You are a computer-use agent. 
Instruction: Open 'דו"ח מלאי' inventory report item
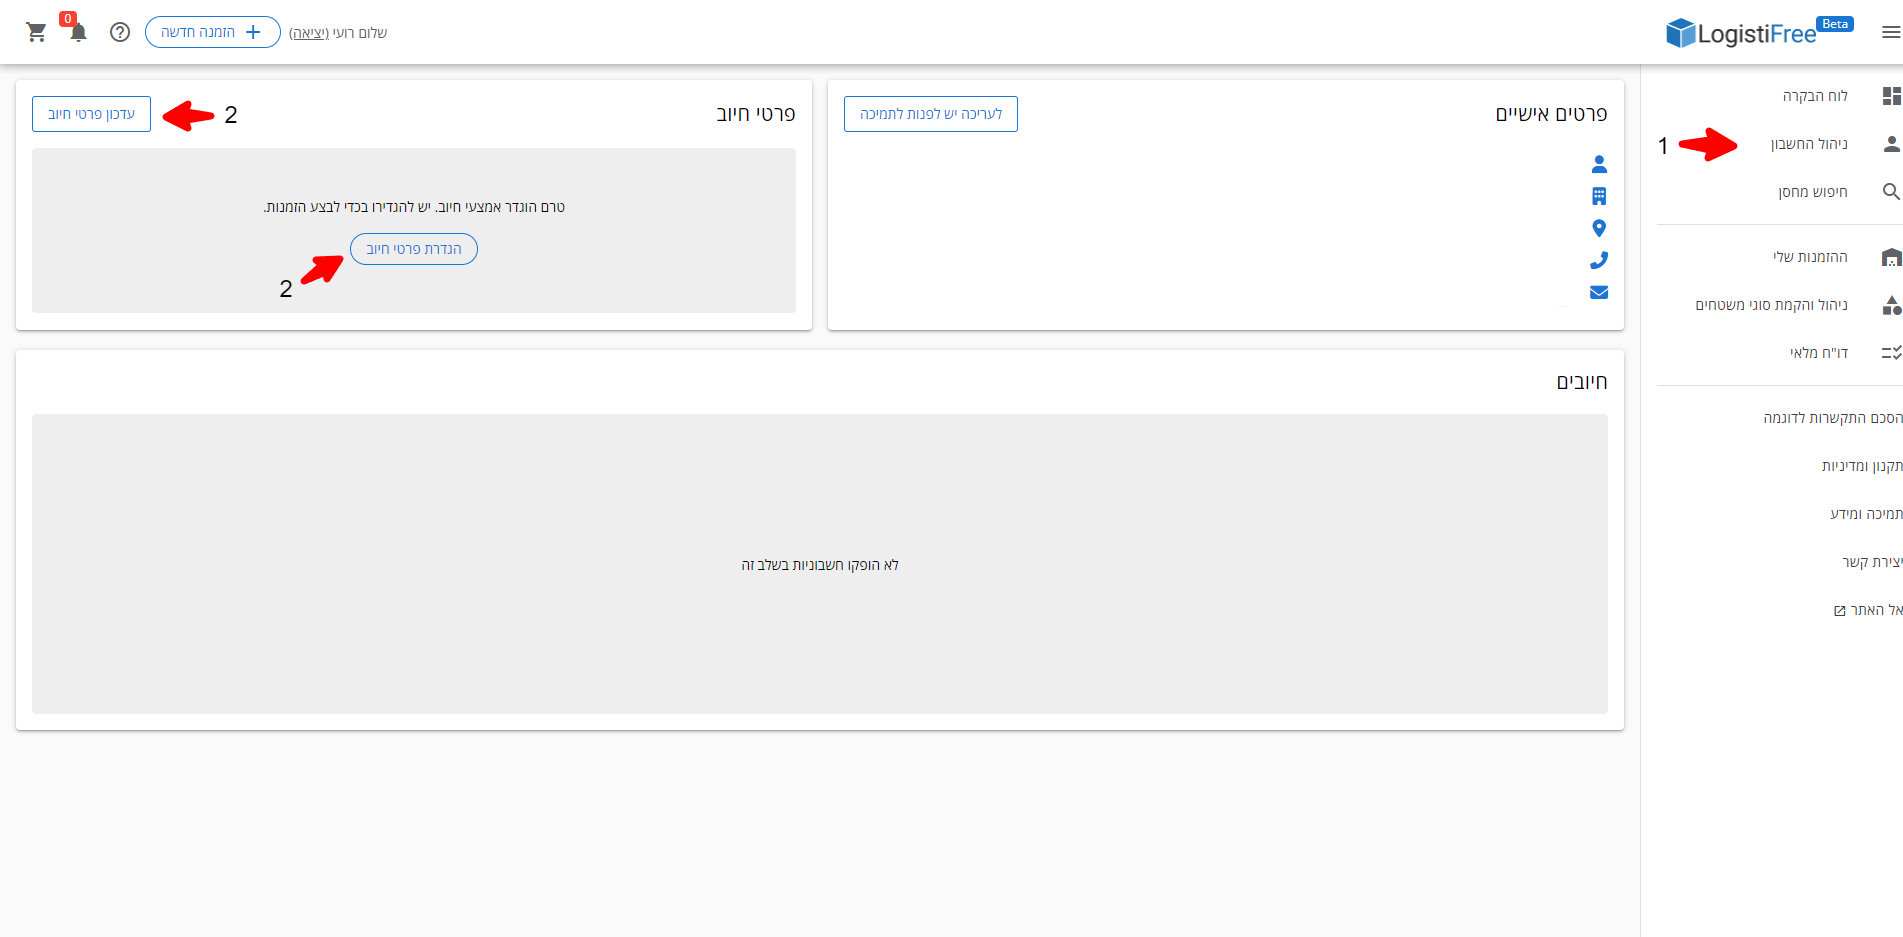[1818, 353]
